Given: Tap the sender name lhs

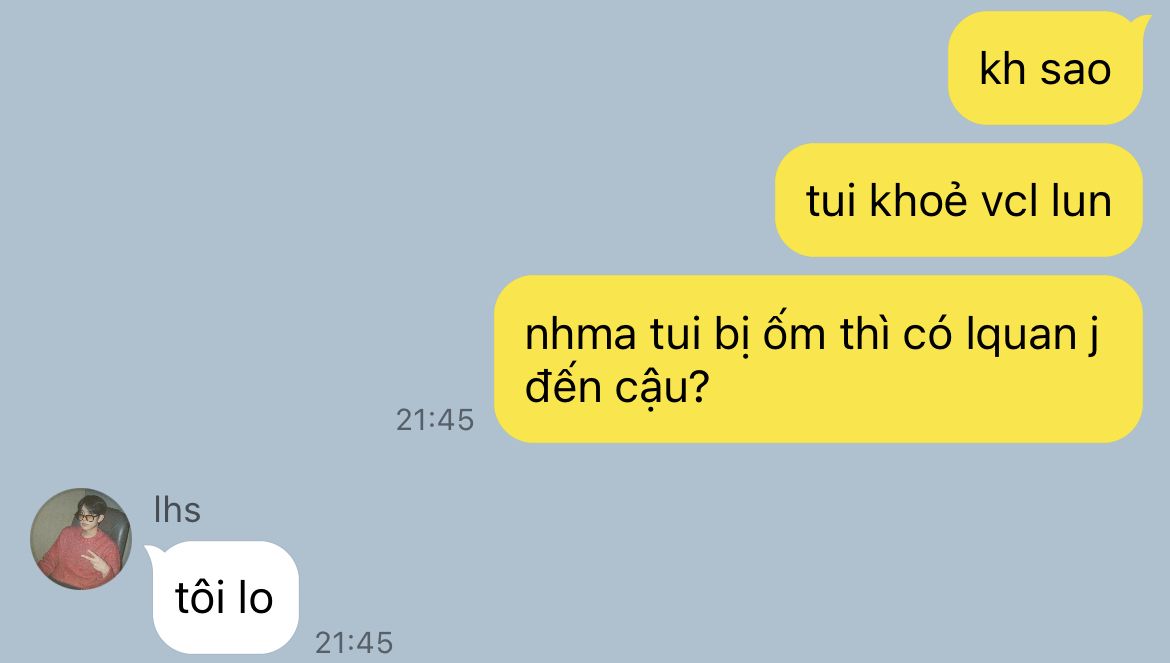Looking at the screenshot, I should pyautogui.click(x=177, y=510).
